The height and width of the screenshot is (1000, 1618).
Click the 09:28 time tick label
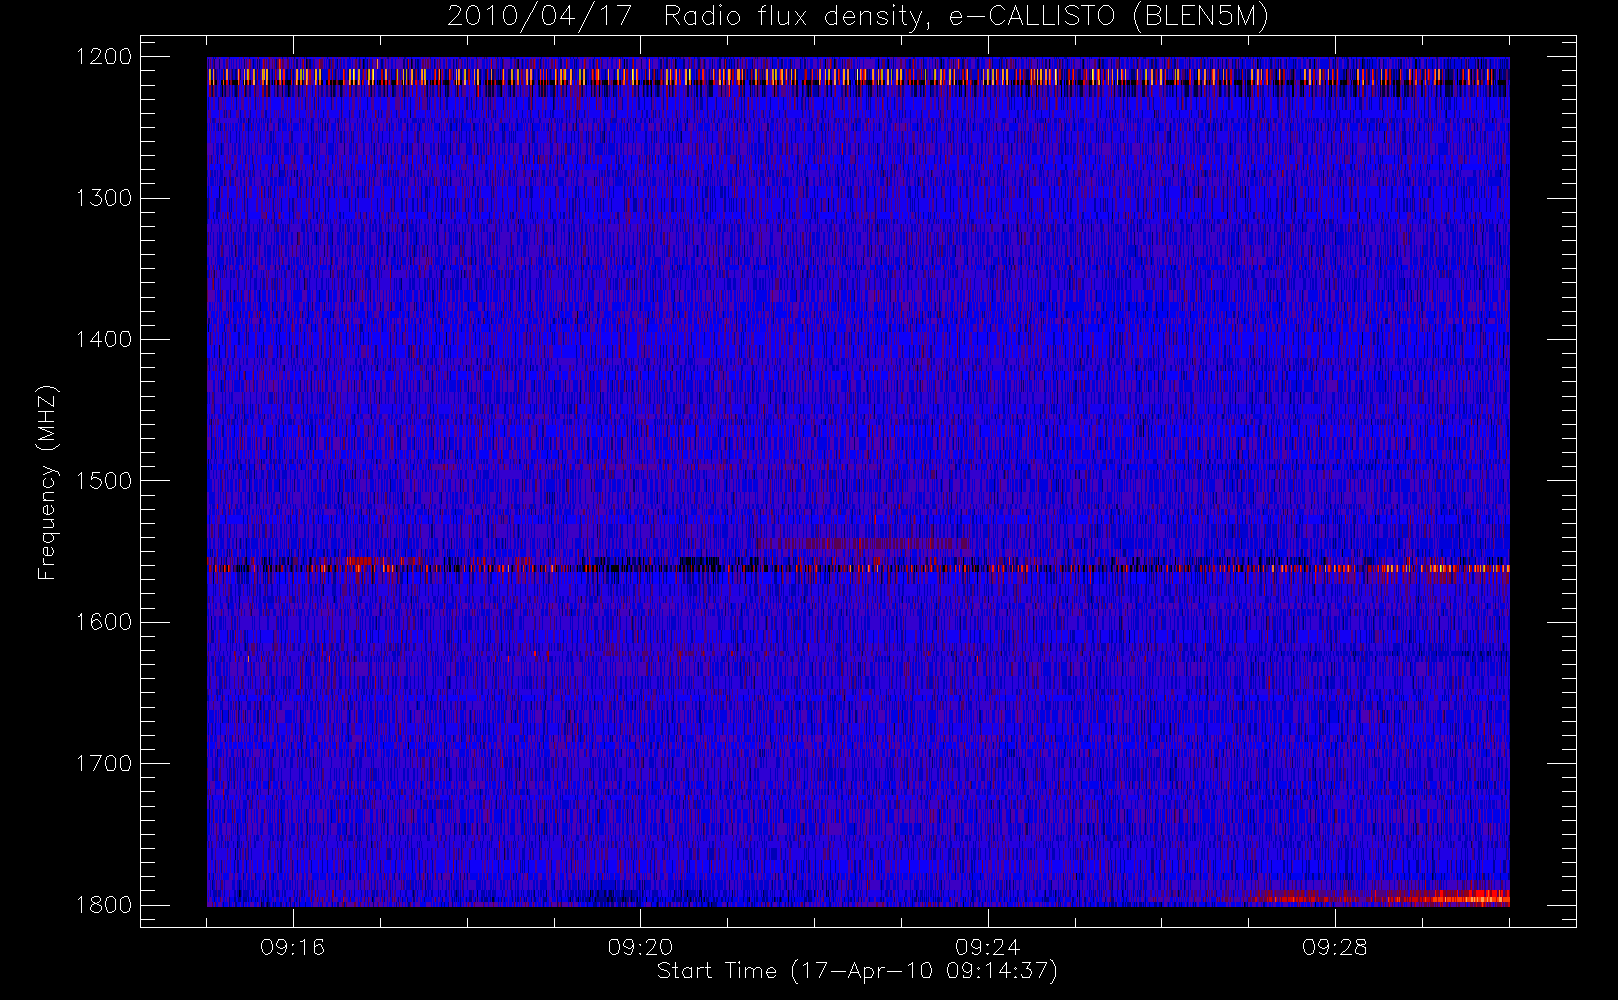[1334, 947]
